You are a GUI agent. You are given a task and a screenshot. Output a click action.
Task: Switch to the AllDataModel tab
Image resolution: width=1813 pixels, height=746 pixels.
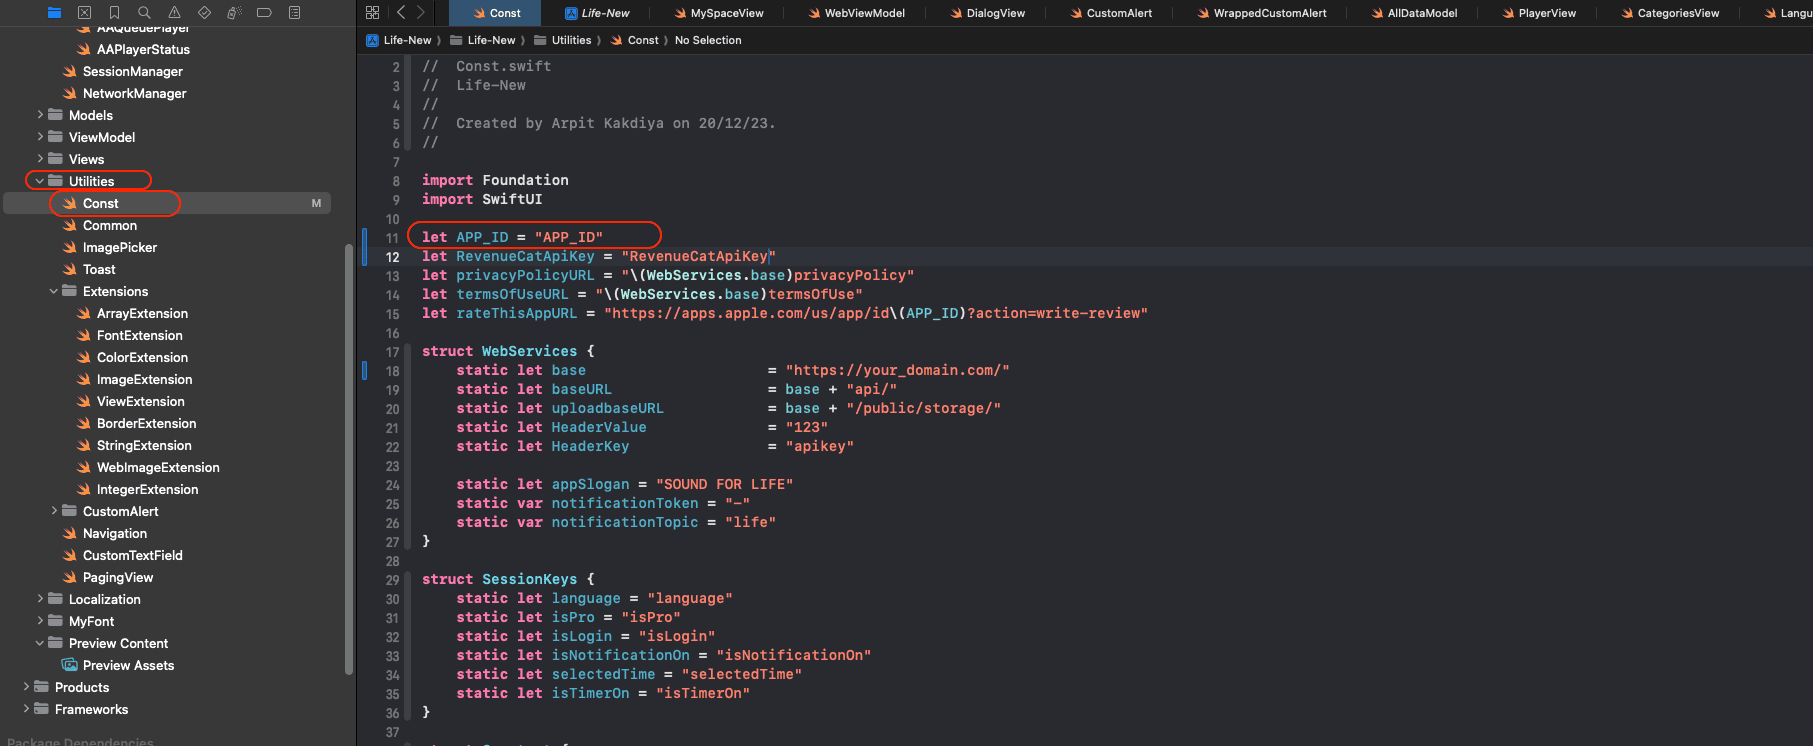(x=1414, y=13)
